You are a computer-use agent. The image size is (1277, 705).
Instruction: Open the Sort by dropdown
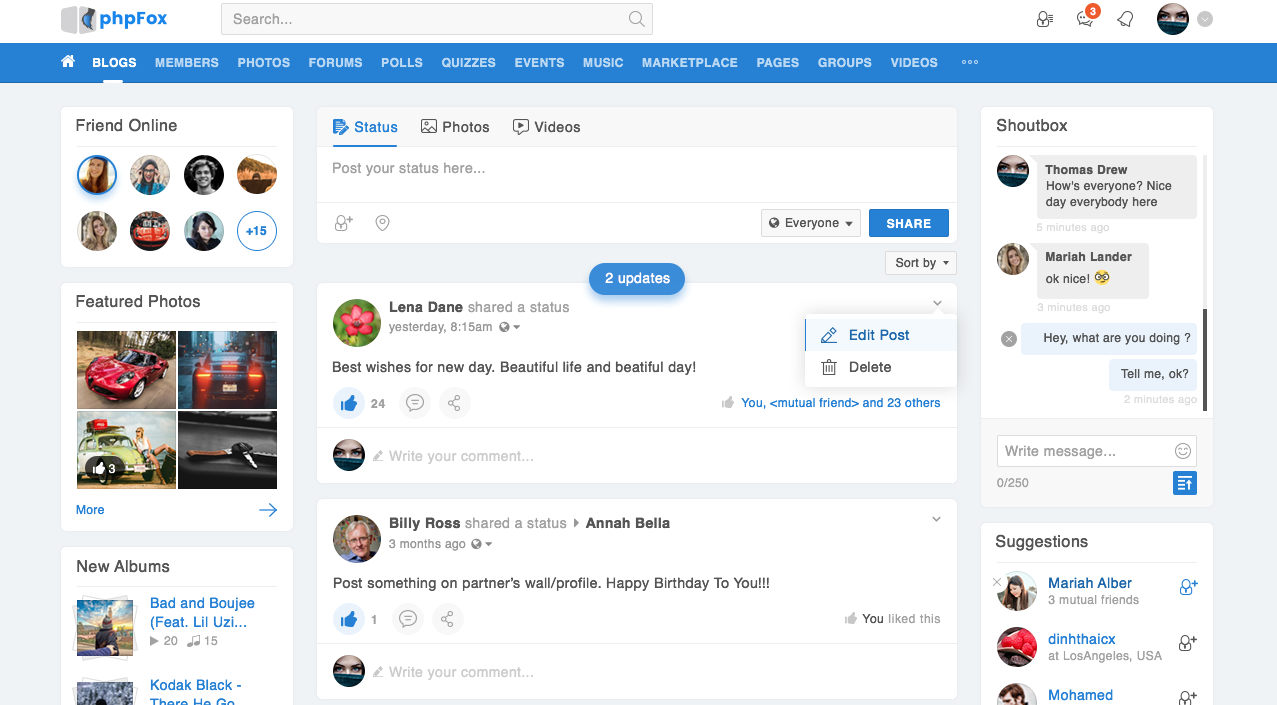point(919,262)
